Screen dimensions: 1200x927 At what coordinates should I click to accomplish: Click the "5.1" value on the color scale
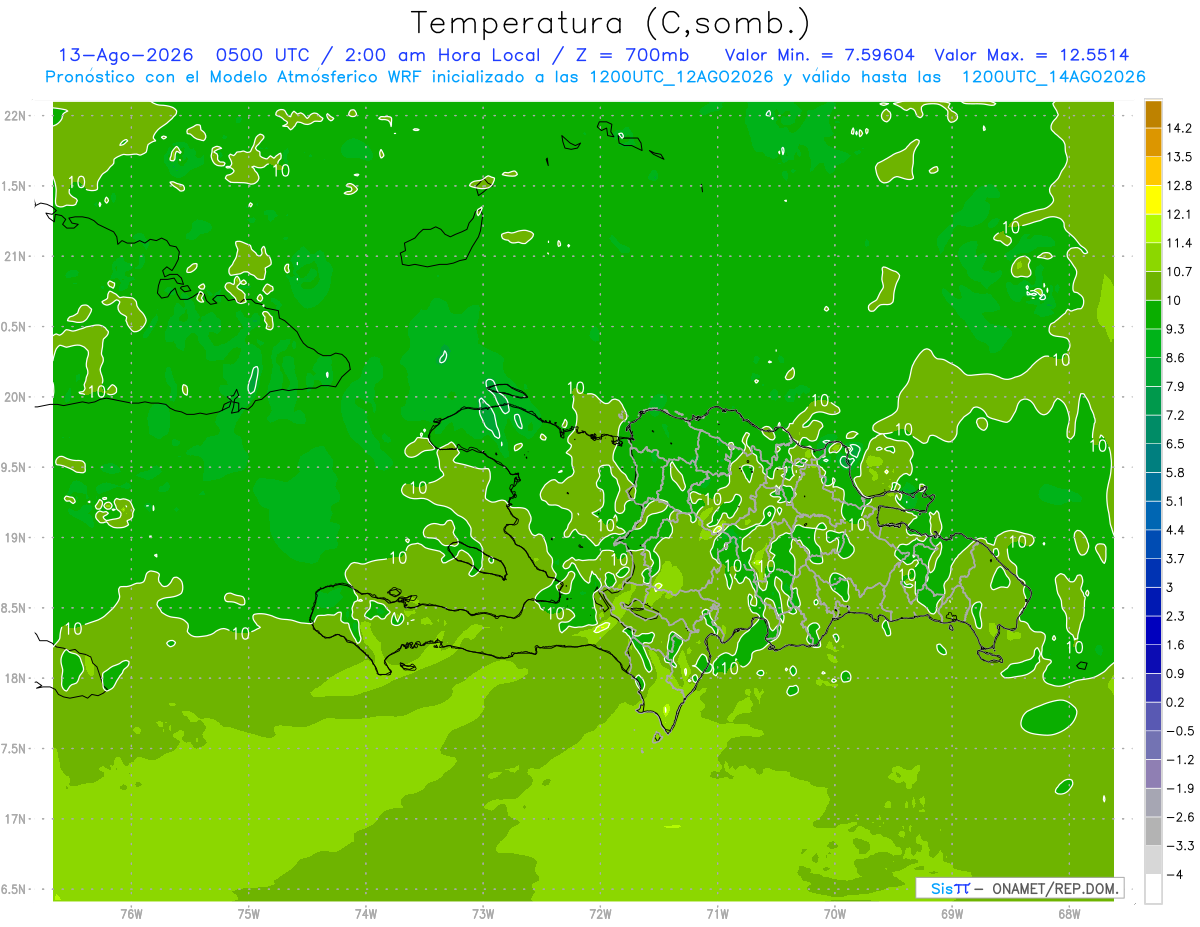1176,501
